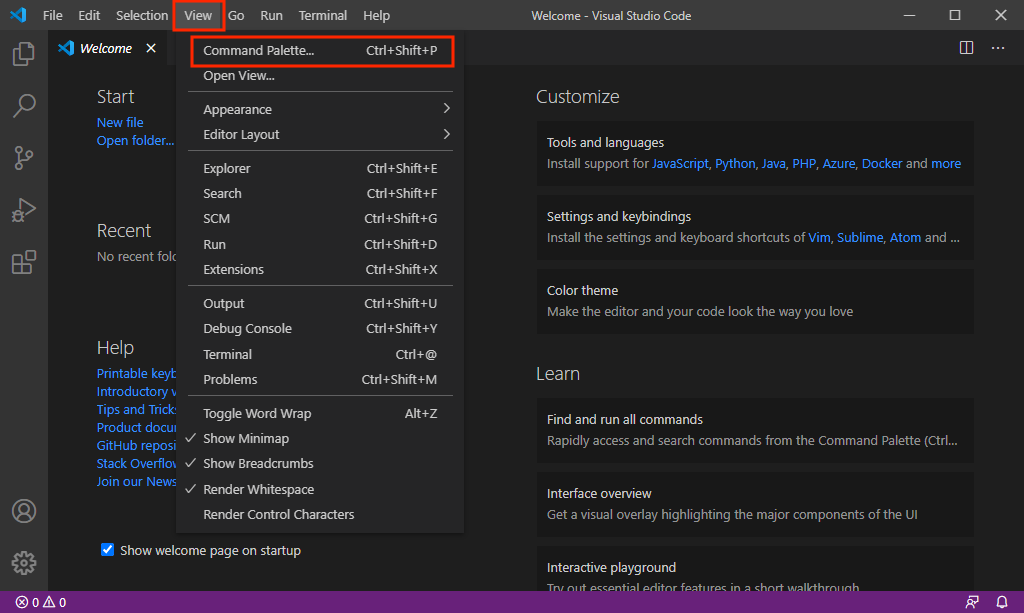The image size is (1024, 613).
Task: Choose Output in the View menu
Action: (320, 304)
